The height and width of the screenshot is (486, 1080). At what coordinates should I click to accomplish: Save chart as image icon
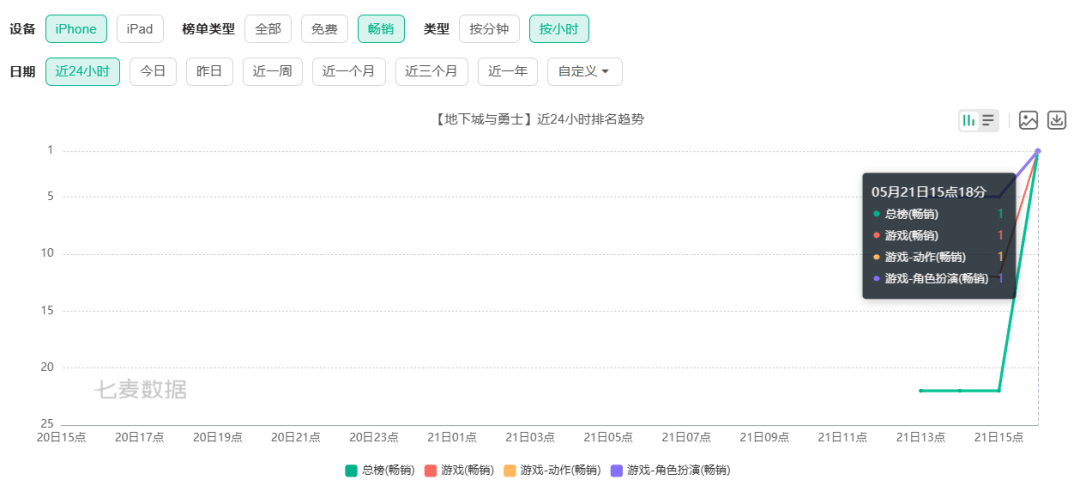pyautogui.click(x=1028, y=120)
